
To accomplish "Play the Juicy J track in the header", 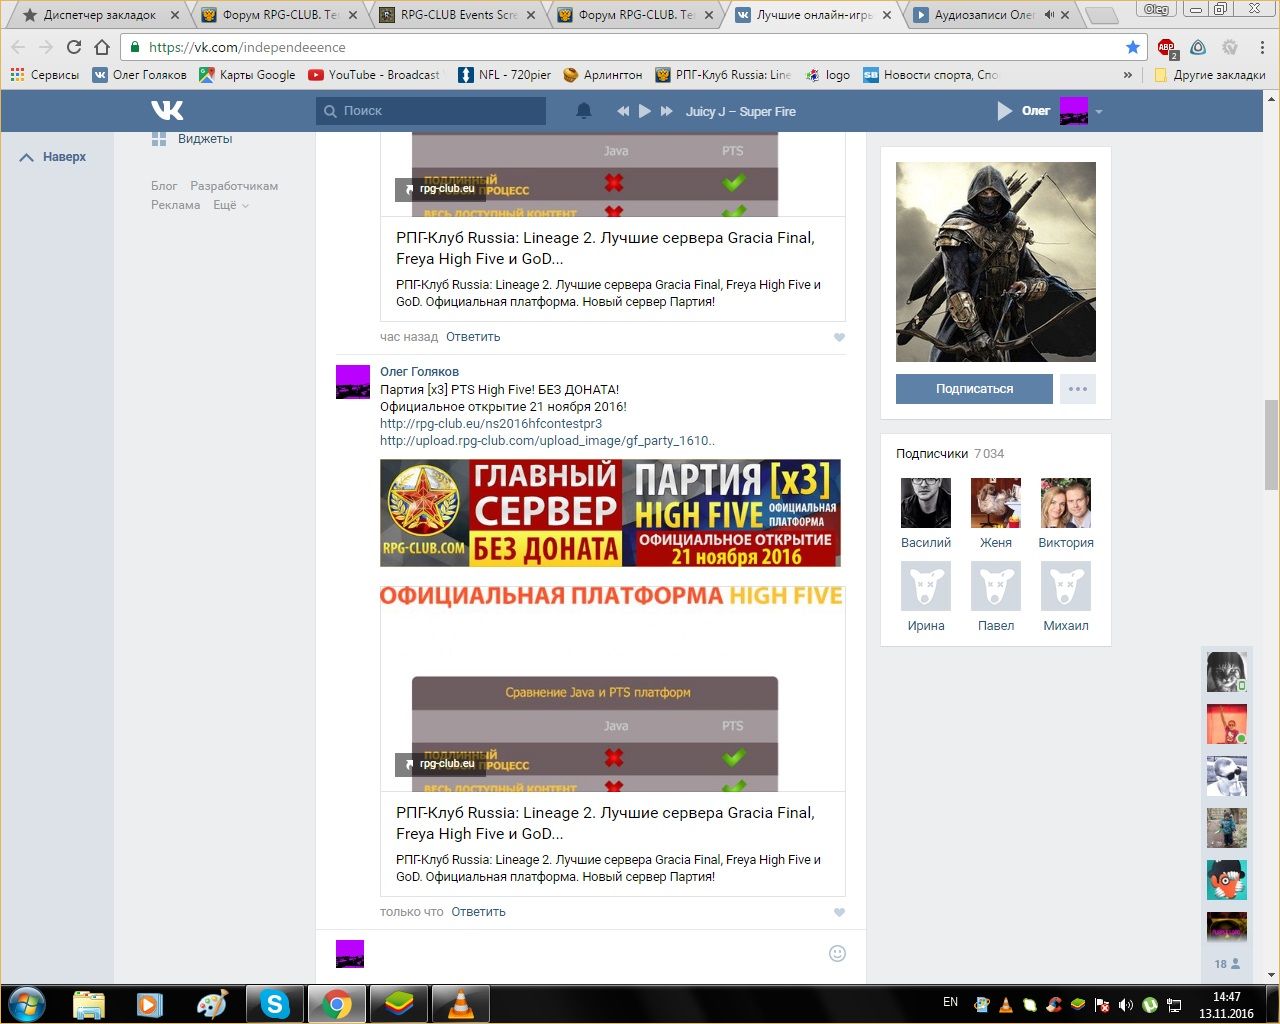I will pyautogui.click(x=645, y=111).
